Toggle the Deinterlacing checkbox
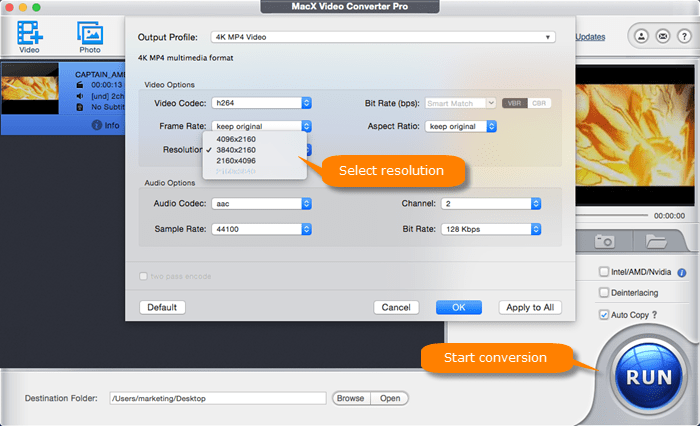This screenshot has height=426, width=700. coord(604,292)
